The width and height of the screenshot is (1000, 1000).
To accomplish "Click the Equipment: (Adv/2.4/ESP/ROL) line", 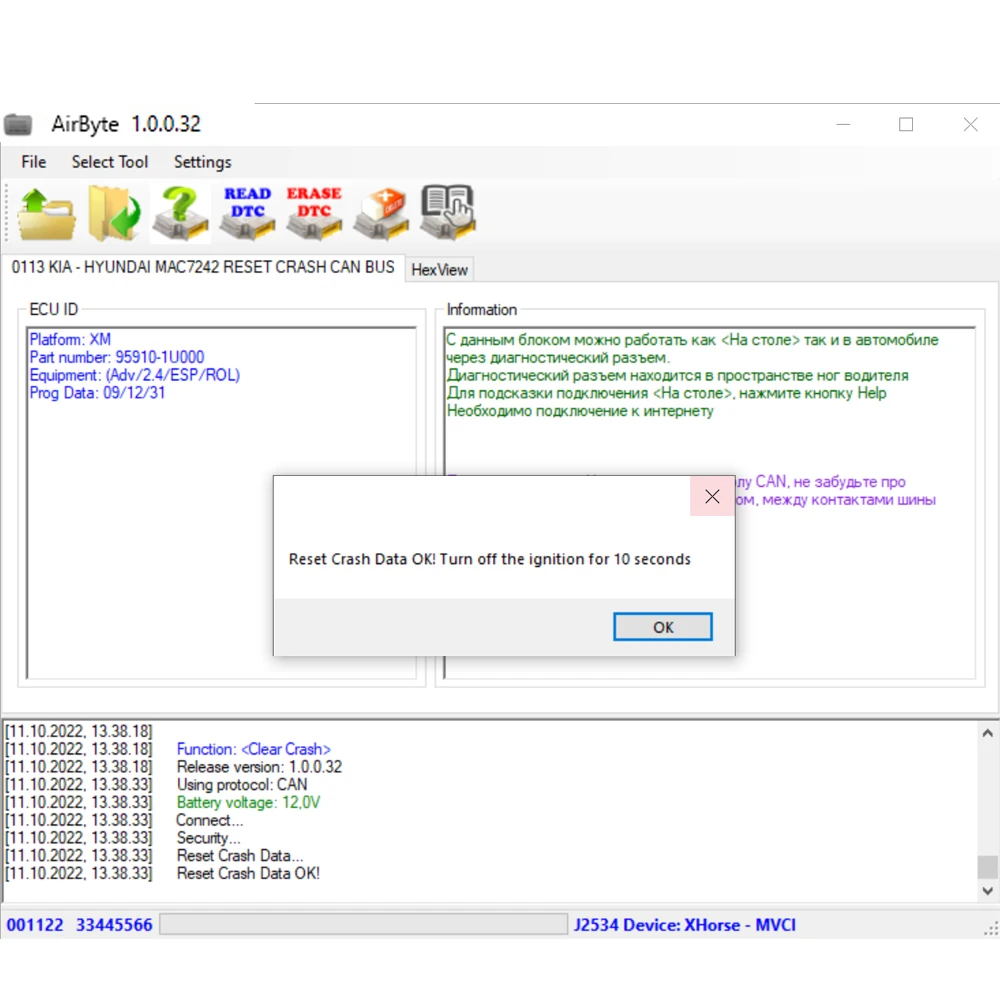I will point(135,375).
